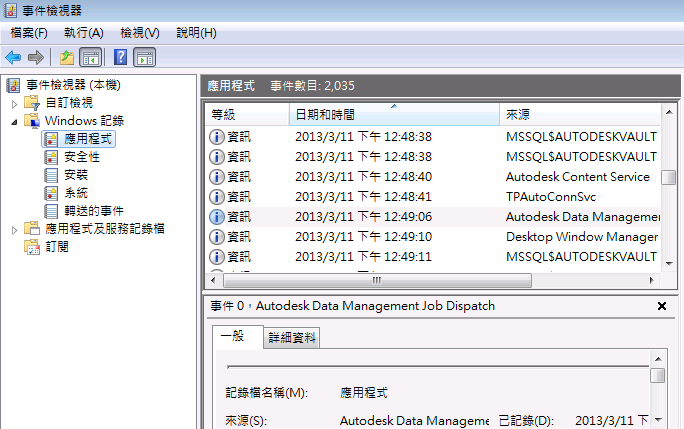Screen dimensions: 684x429
Task: Open 轉送的事件 log
Action: [x=94, y=211]
